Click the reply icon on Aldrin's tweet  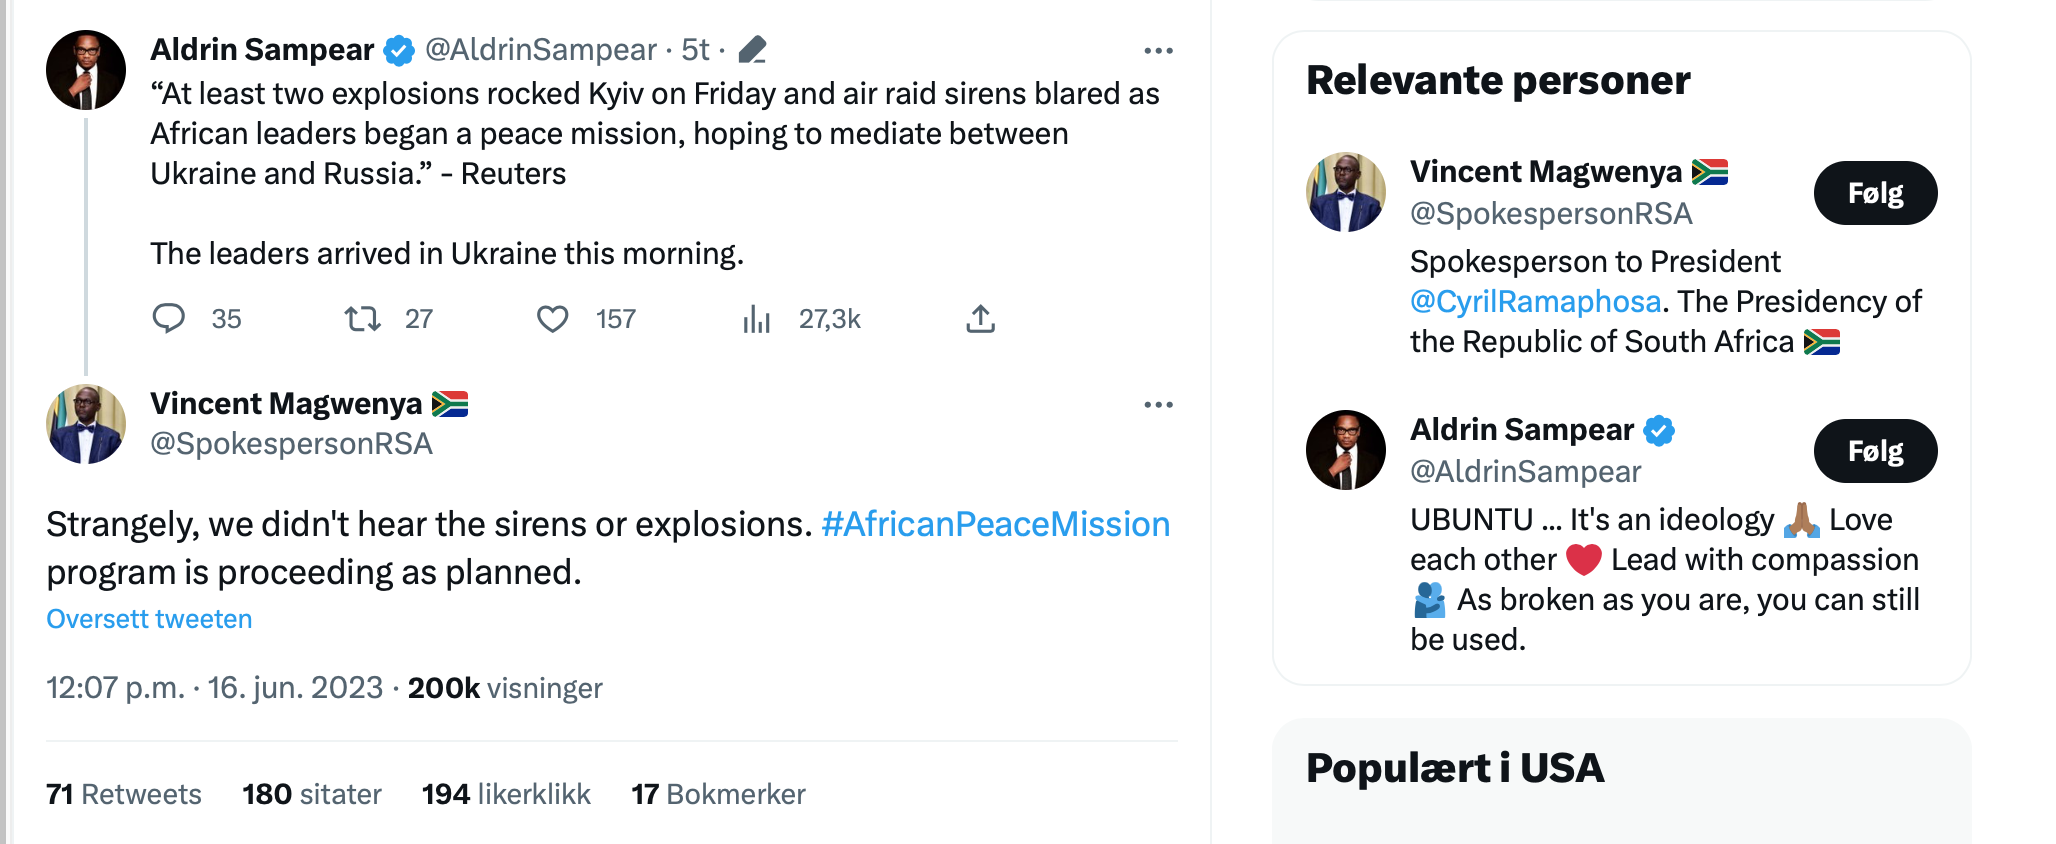168,318
